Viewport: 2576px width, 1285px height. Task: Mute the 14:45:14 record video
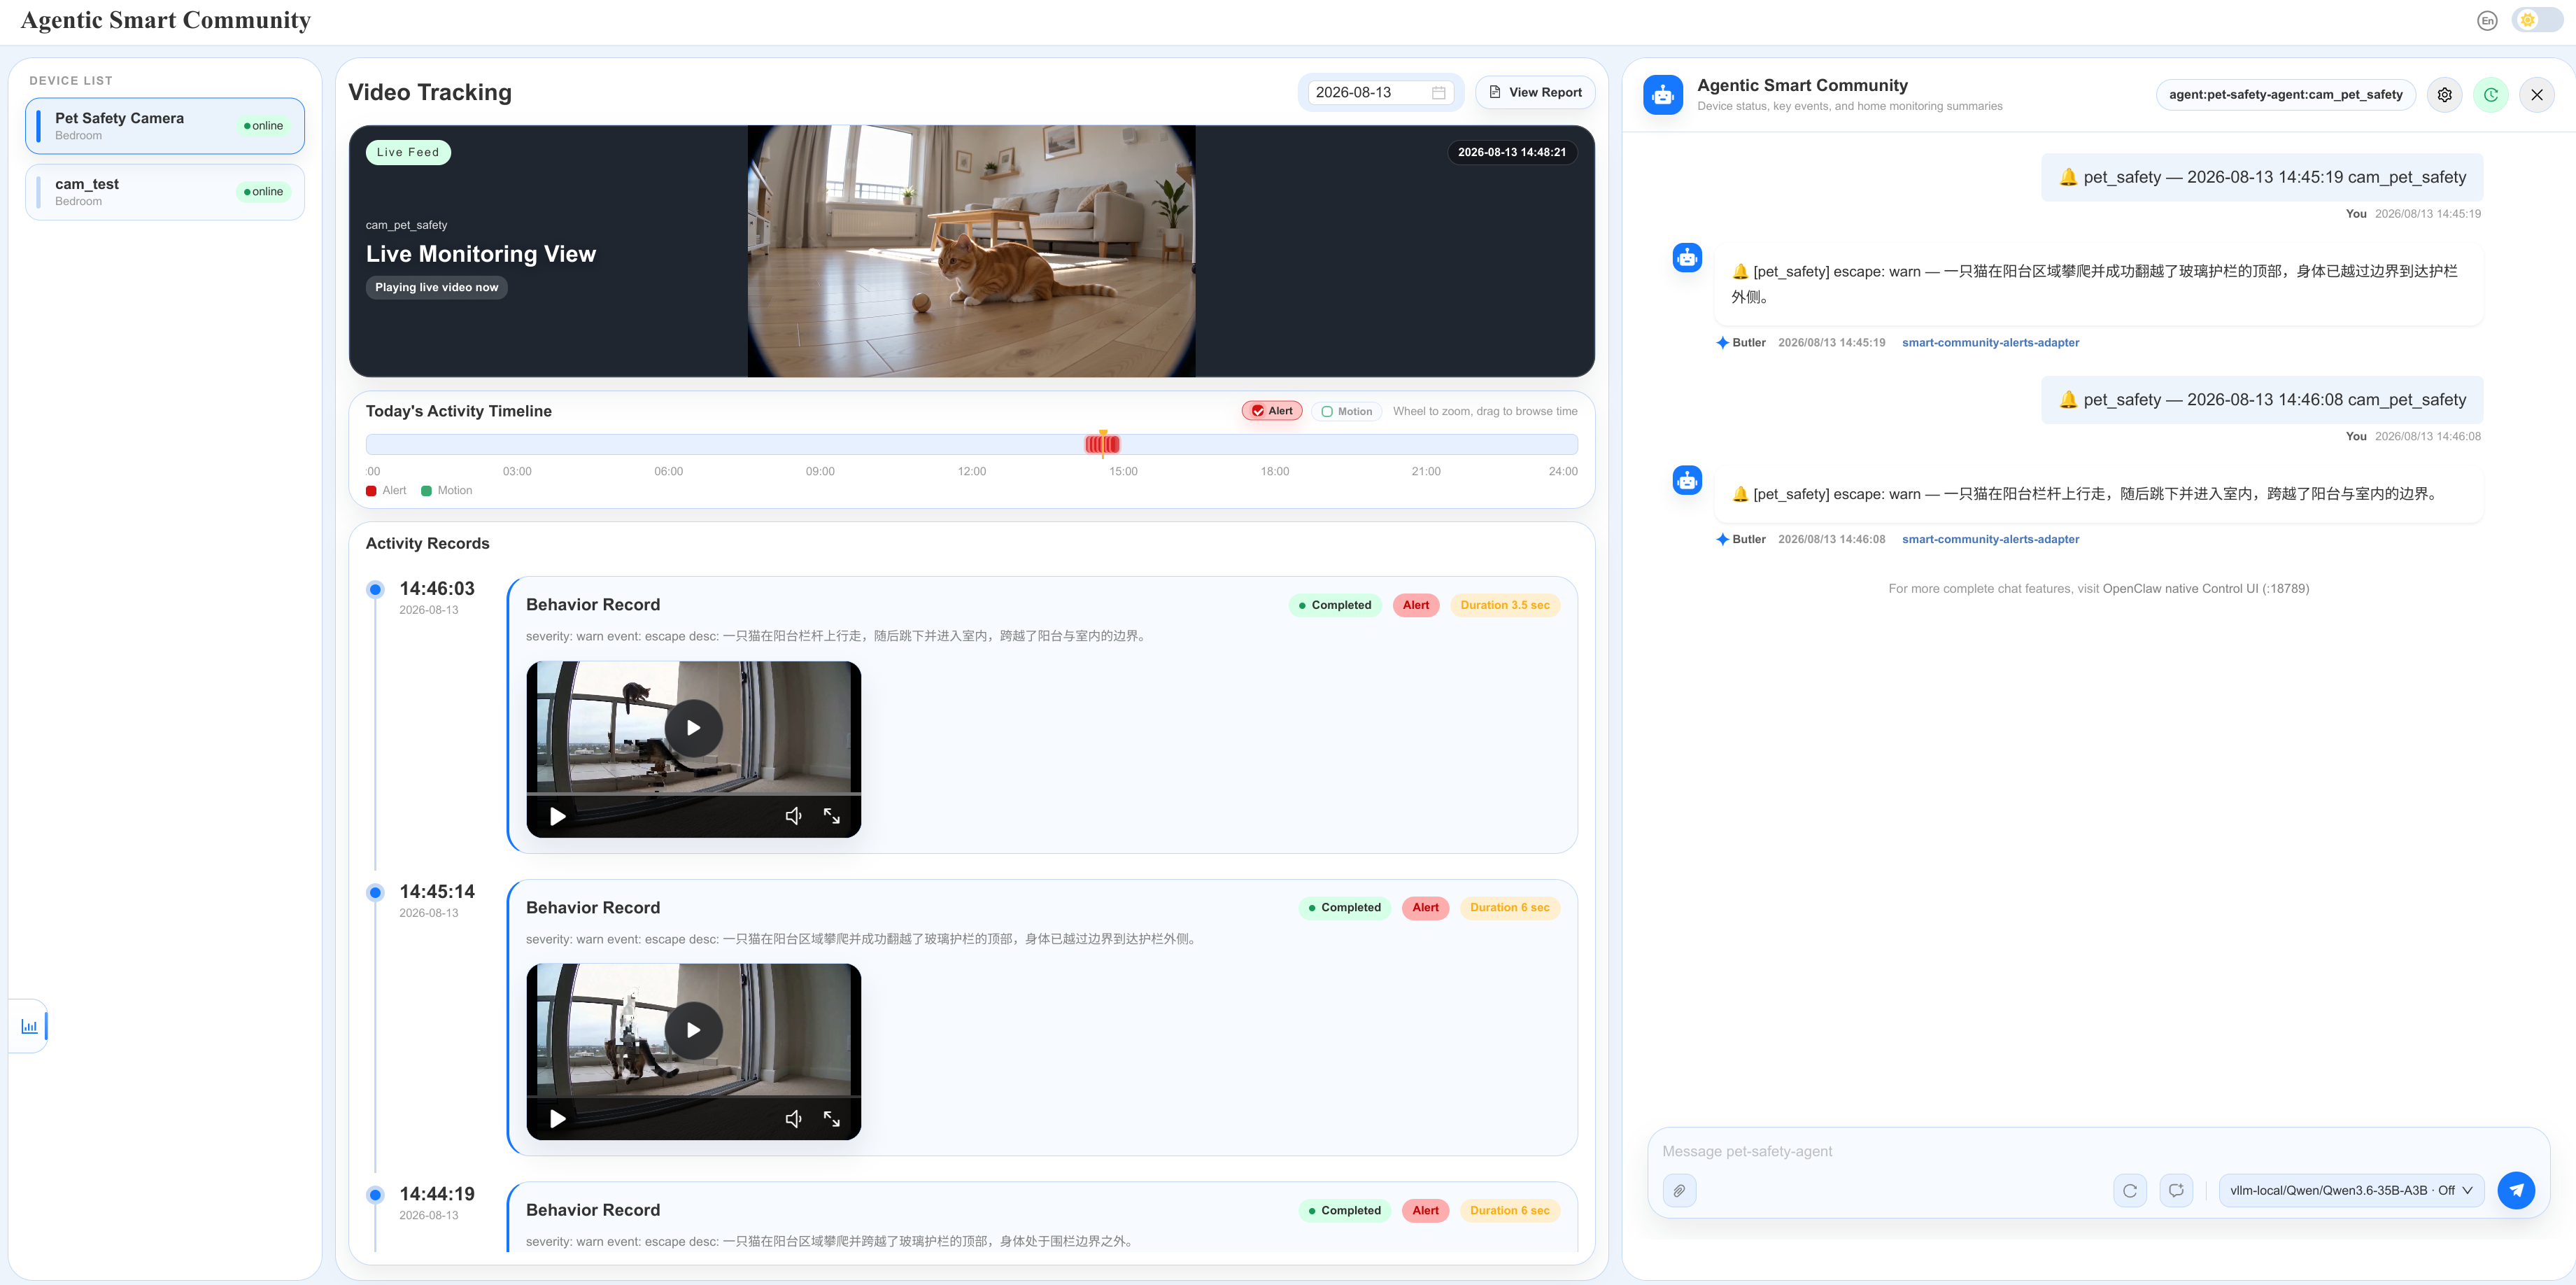793,1118
